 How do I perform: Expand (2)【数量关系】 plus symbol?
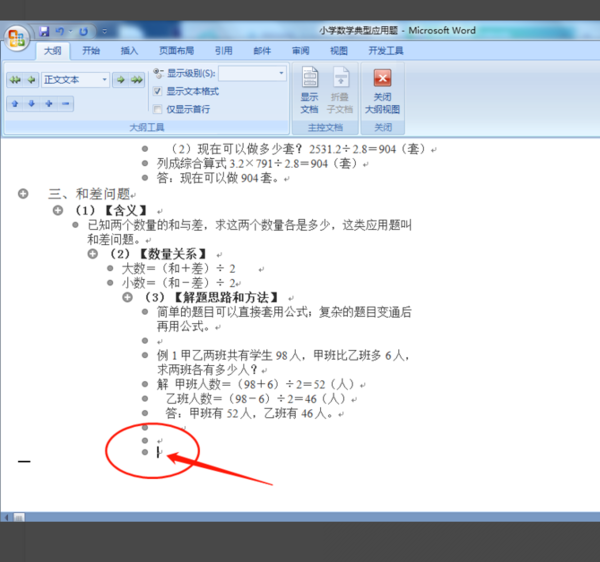pyautogui.click(x=93, y=254)
